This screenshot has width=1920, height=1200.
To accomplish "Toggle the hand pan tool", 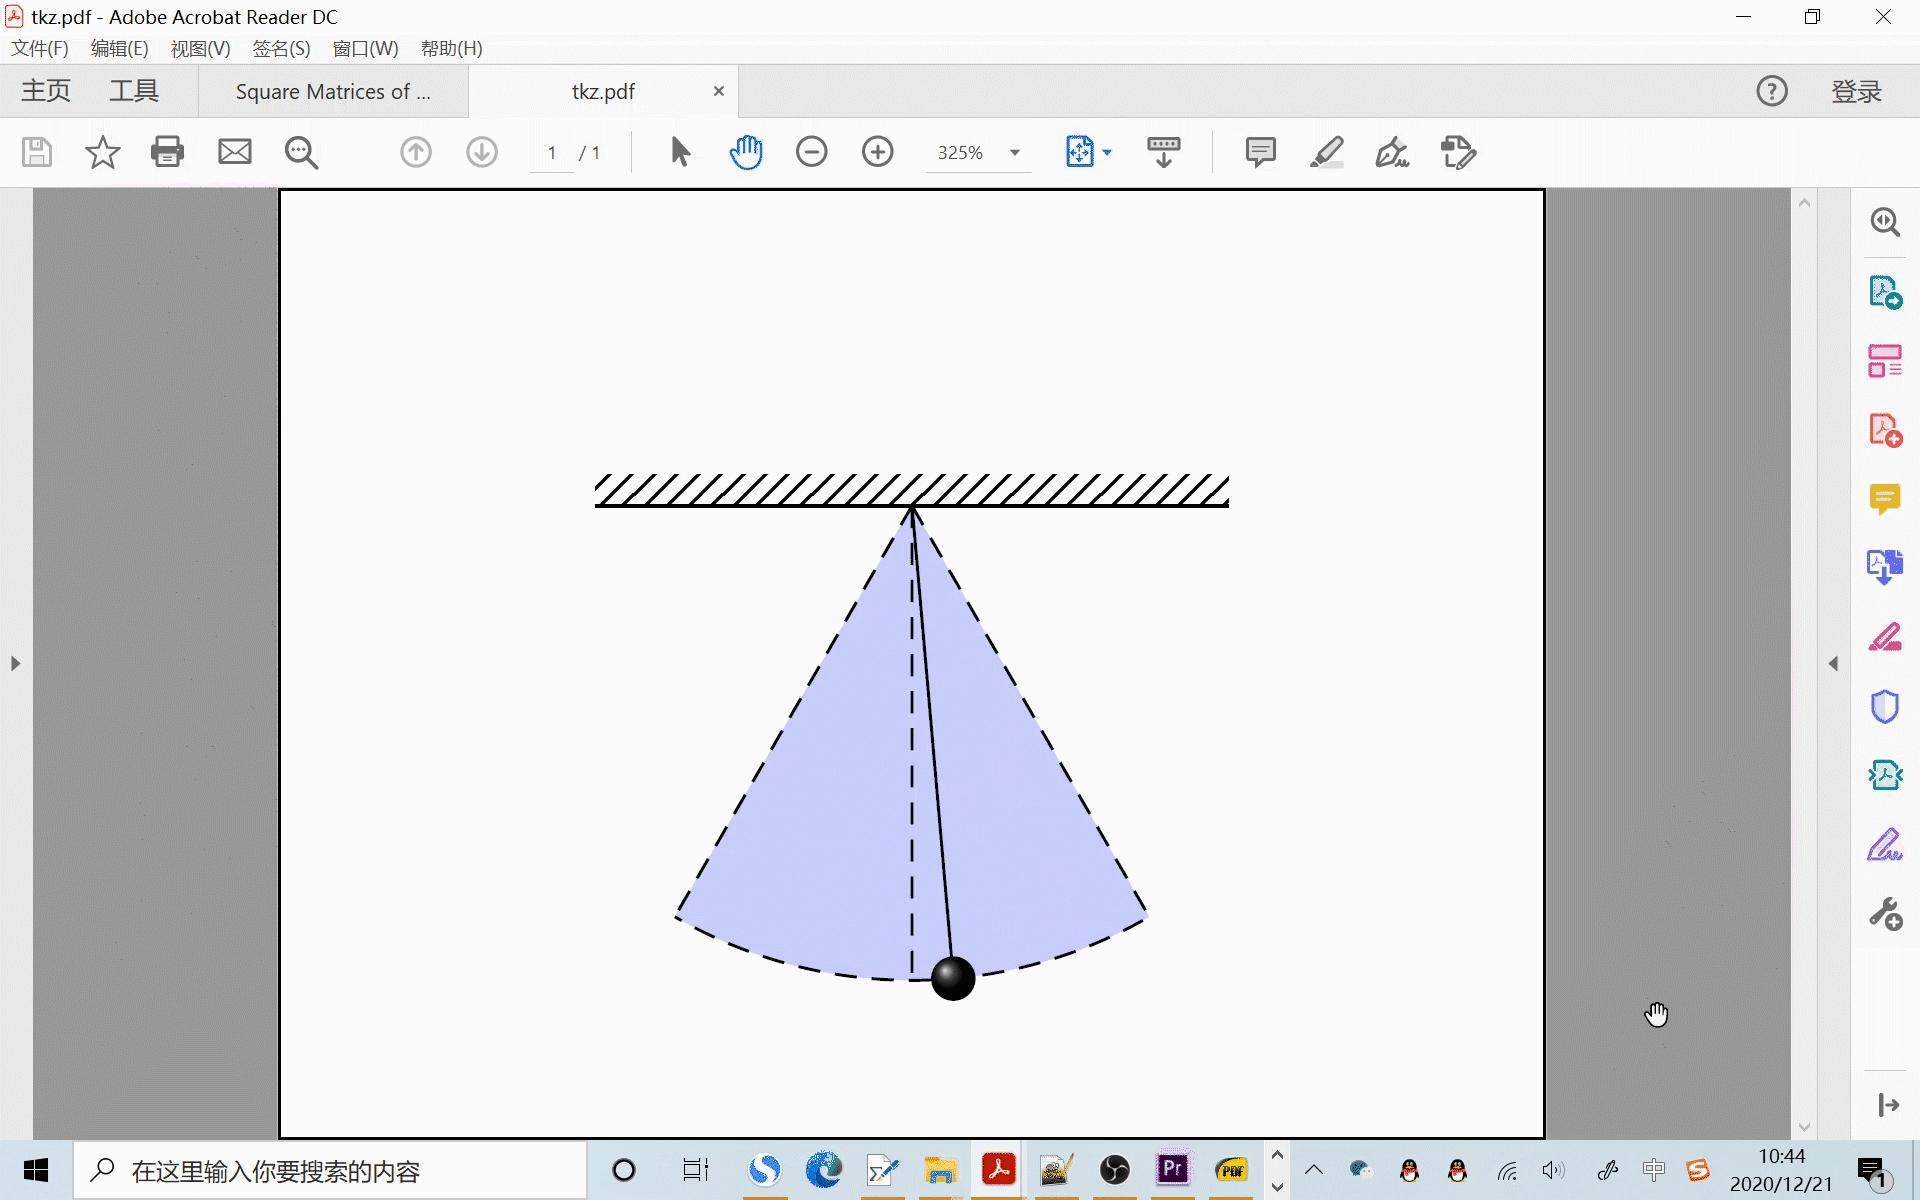I will click(x=746, y=152).
